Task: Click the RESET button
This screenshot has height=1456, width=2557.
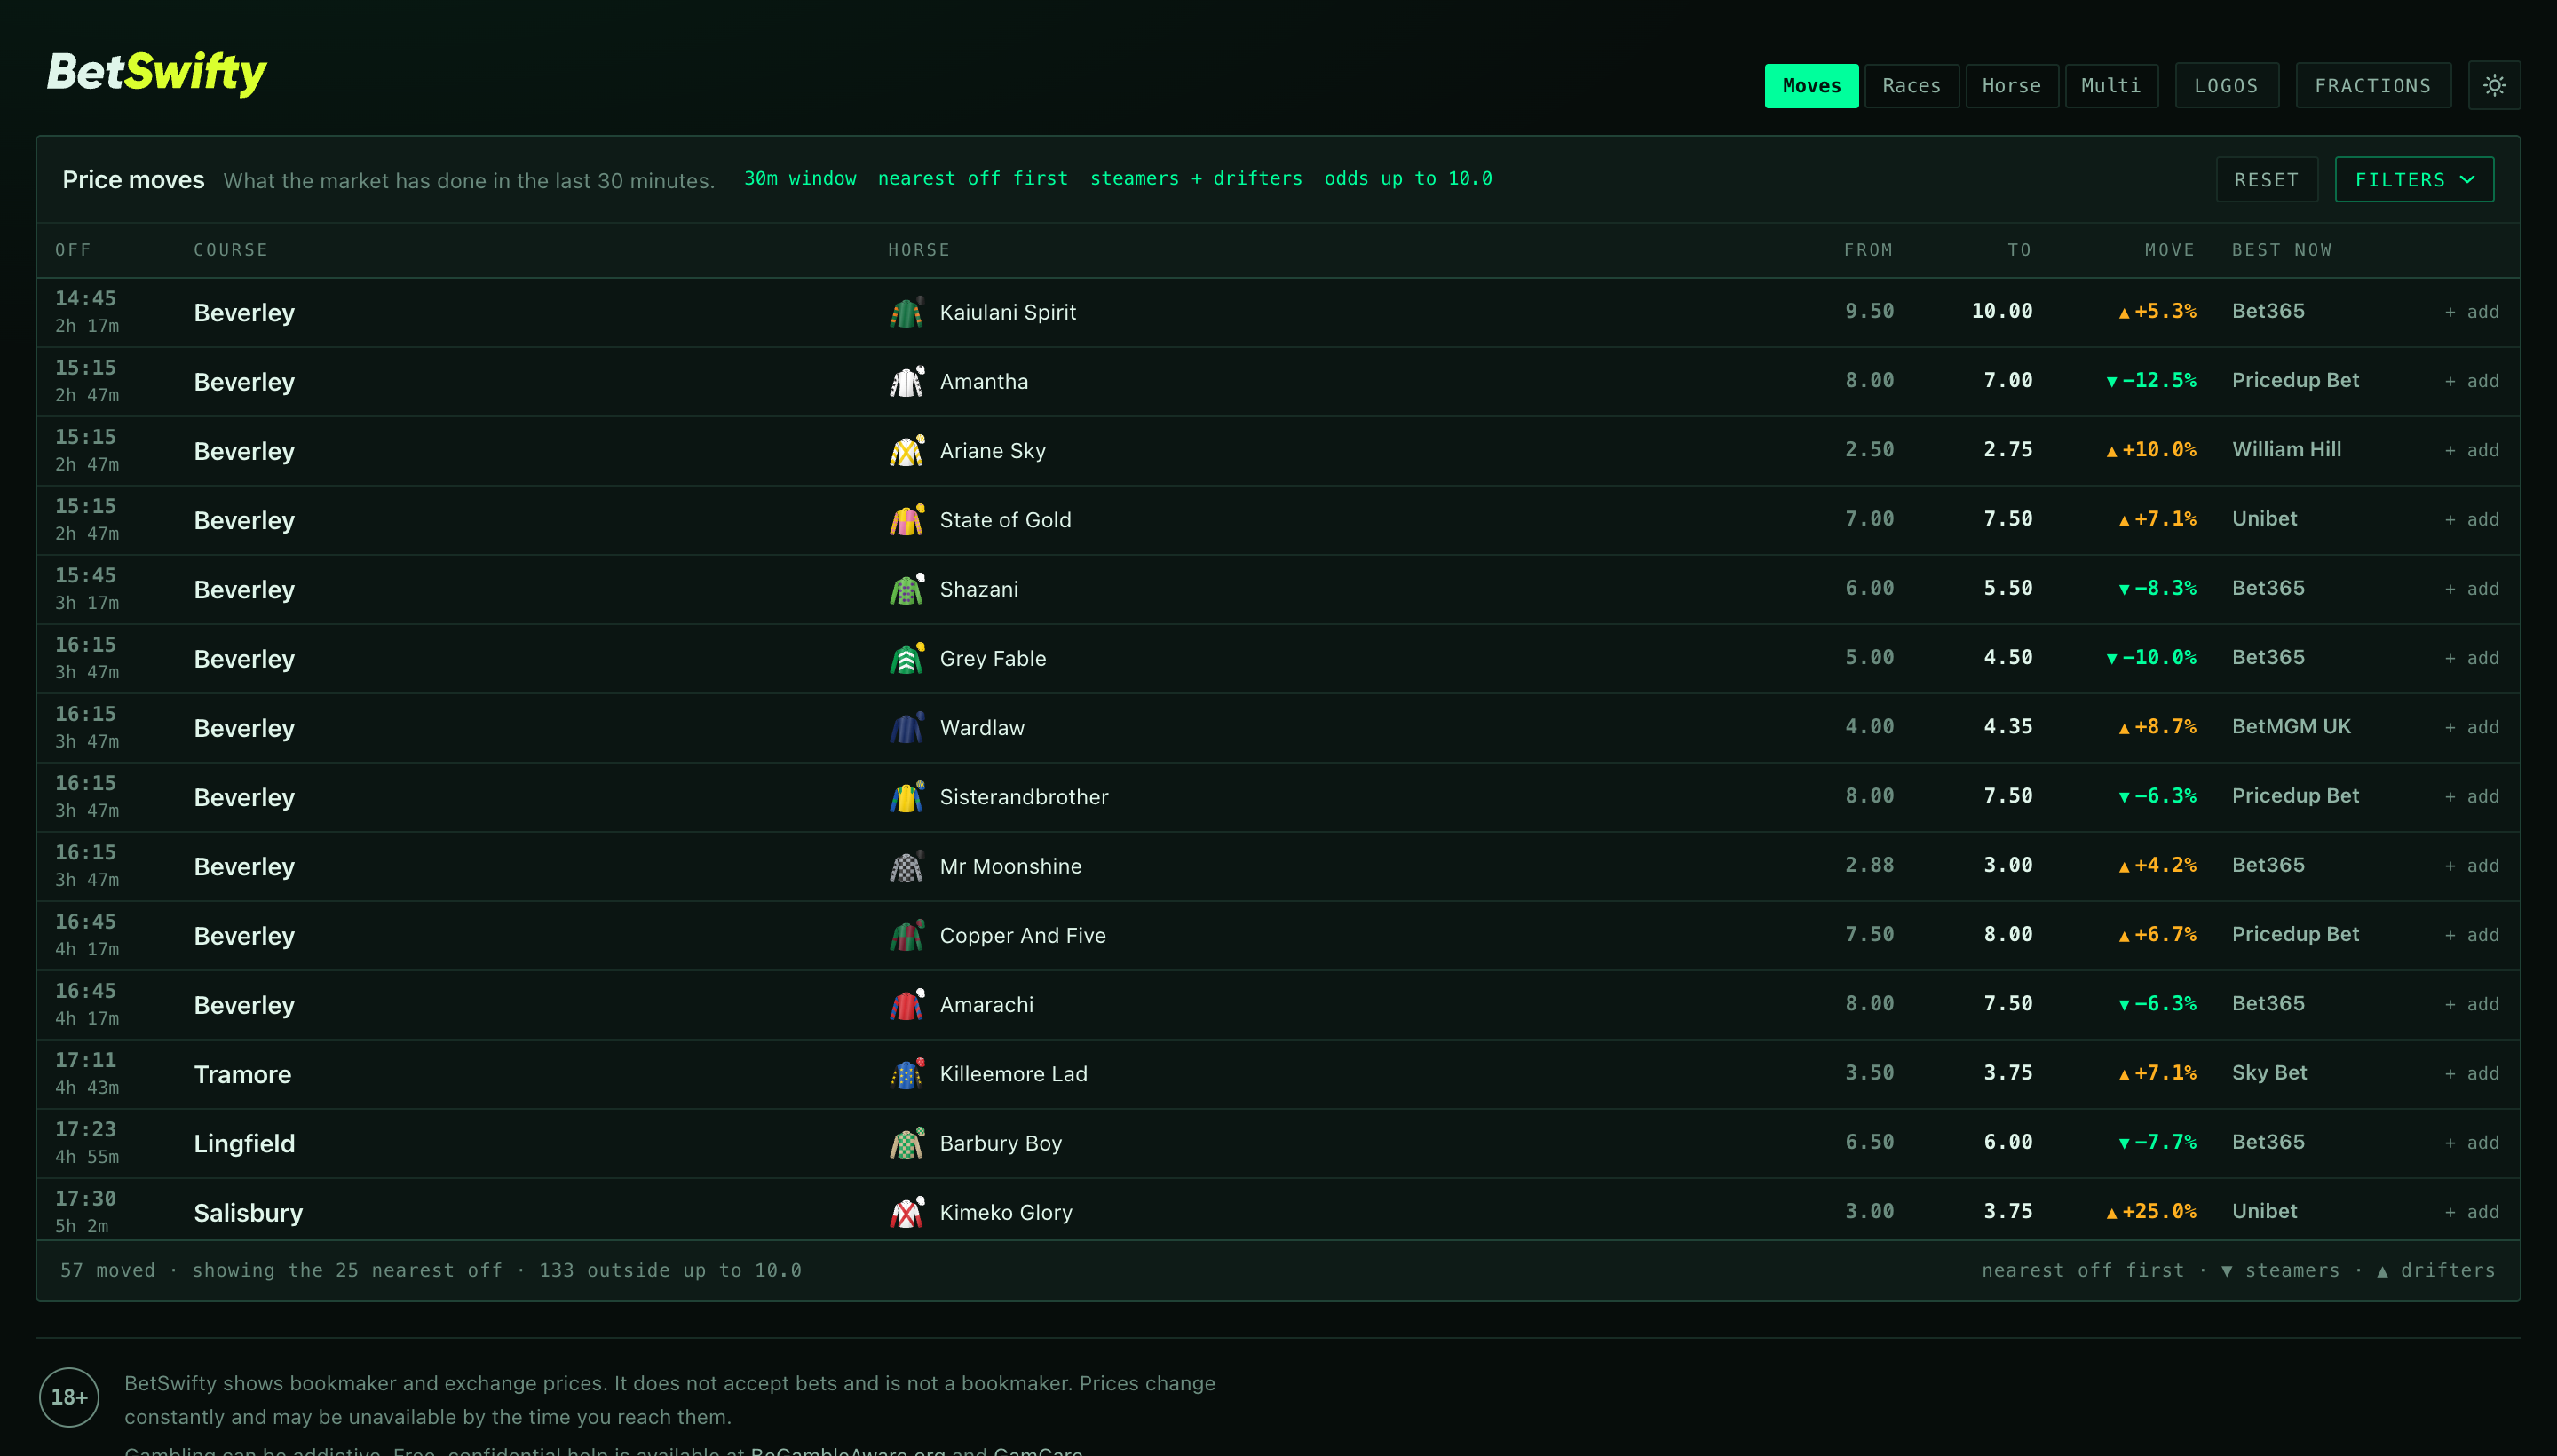Action: (x=2266, y=180)
